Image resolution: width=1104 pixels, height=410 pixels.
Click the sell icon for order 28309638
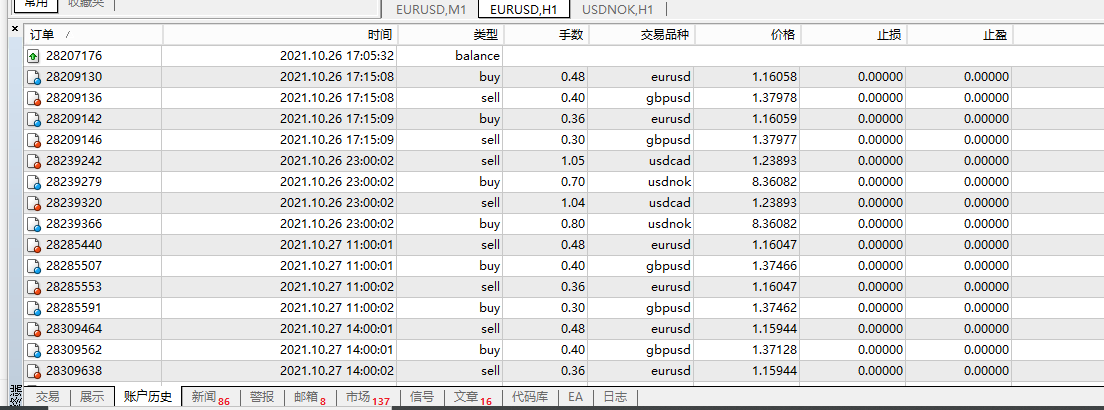coord(34,371)
